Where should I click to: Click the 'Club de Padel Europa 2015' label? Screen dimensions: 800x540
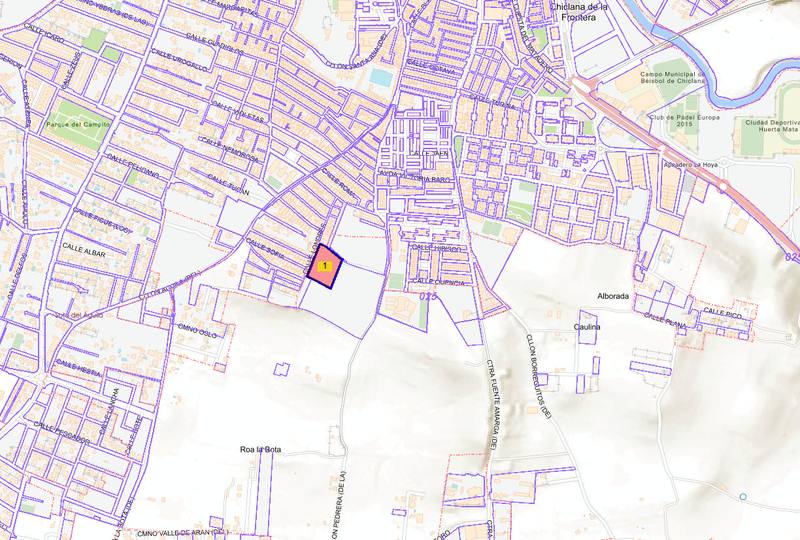685,120
